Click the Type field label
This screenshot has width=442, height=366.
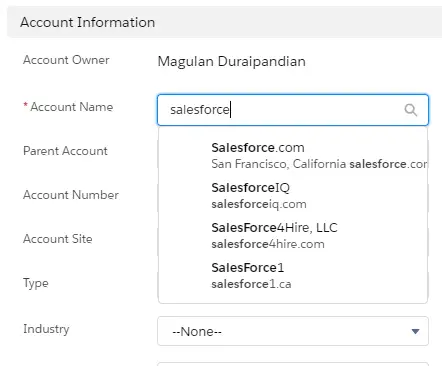(36, 283)
